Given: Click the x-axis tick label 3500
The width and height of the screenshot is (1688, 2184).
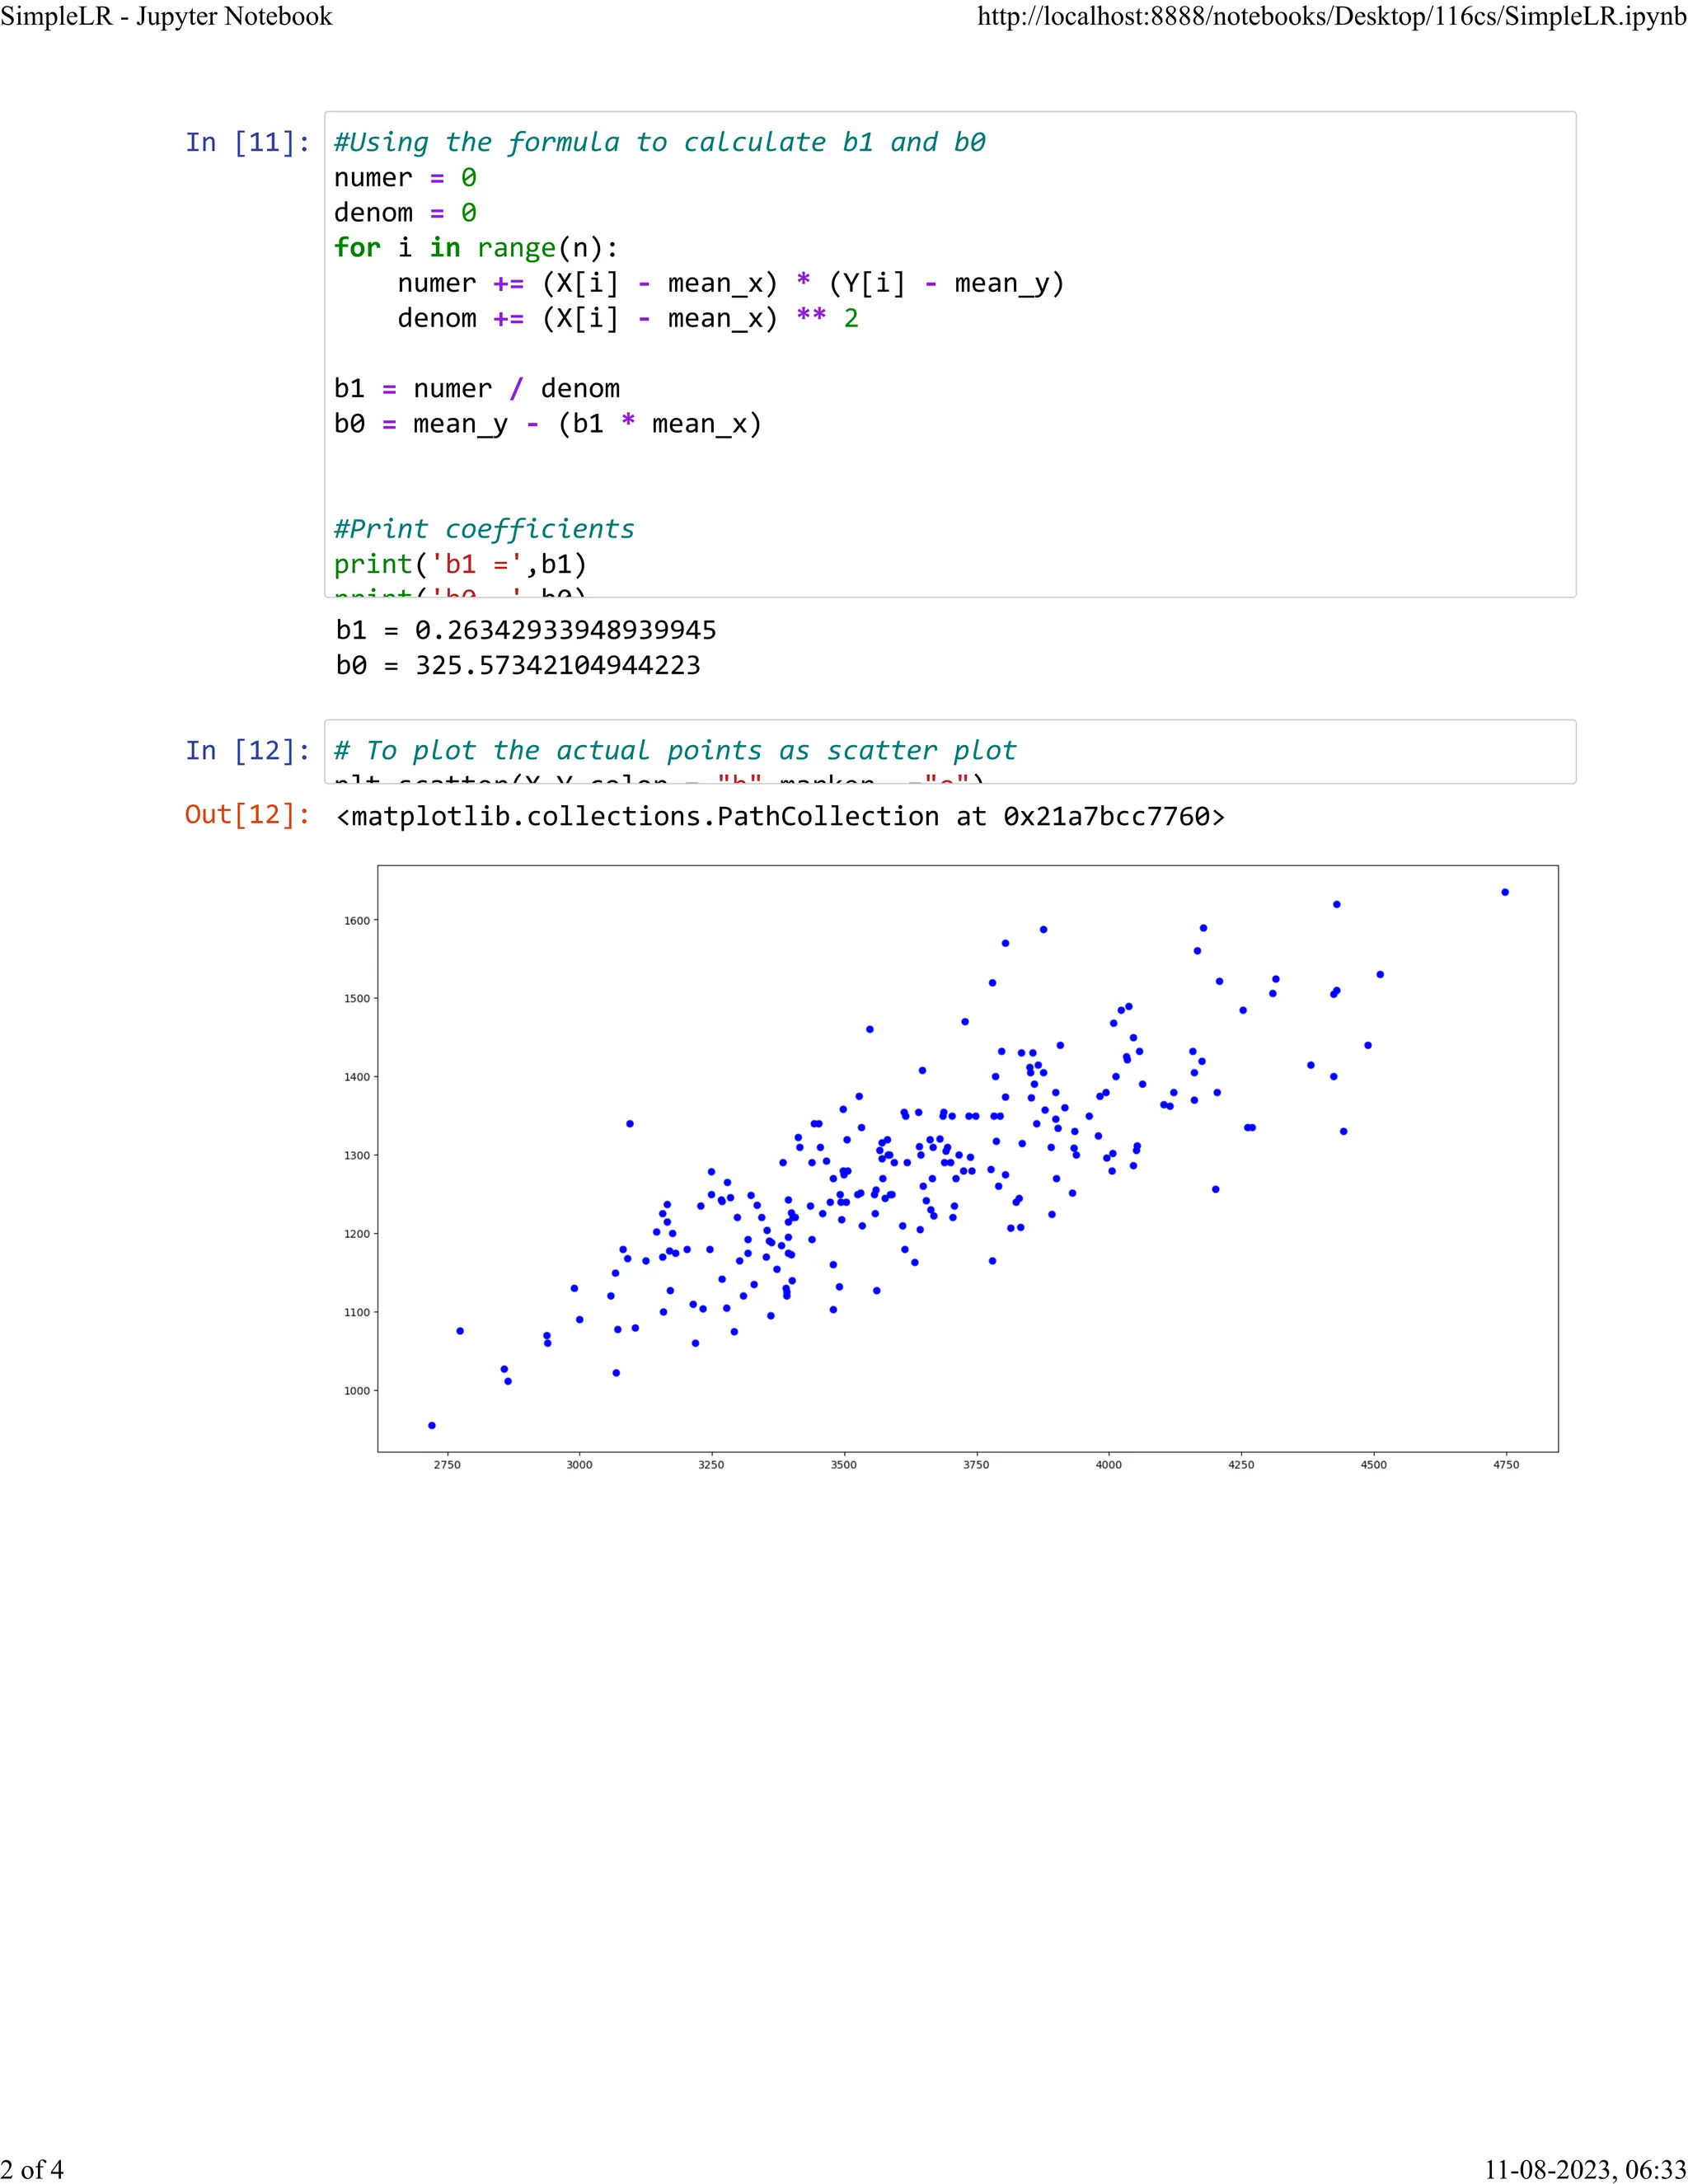Looking at the screenshot, I should pos(844,1465).
